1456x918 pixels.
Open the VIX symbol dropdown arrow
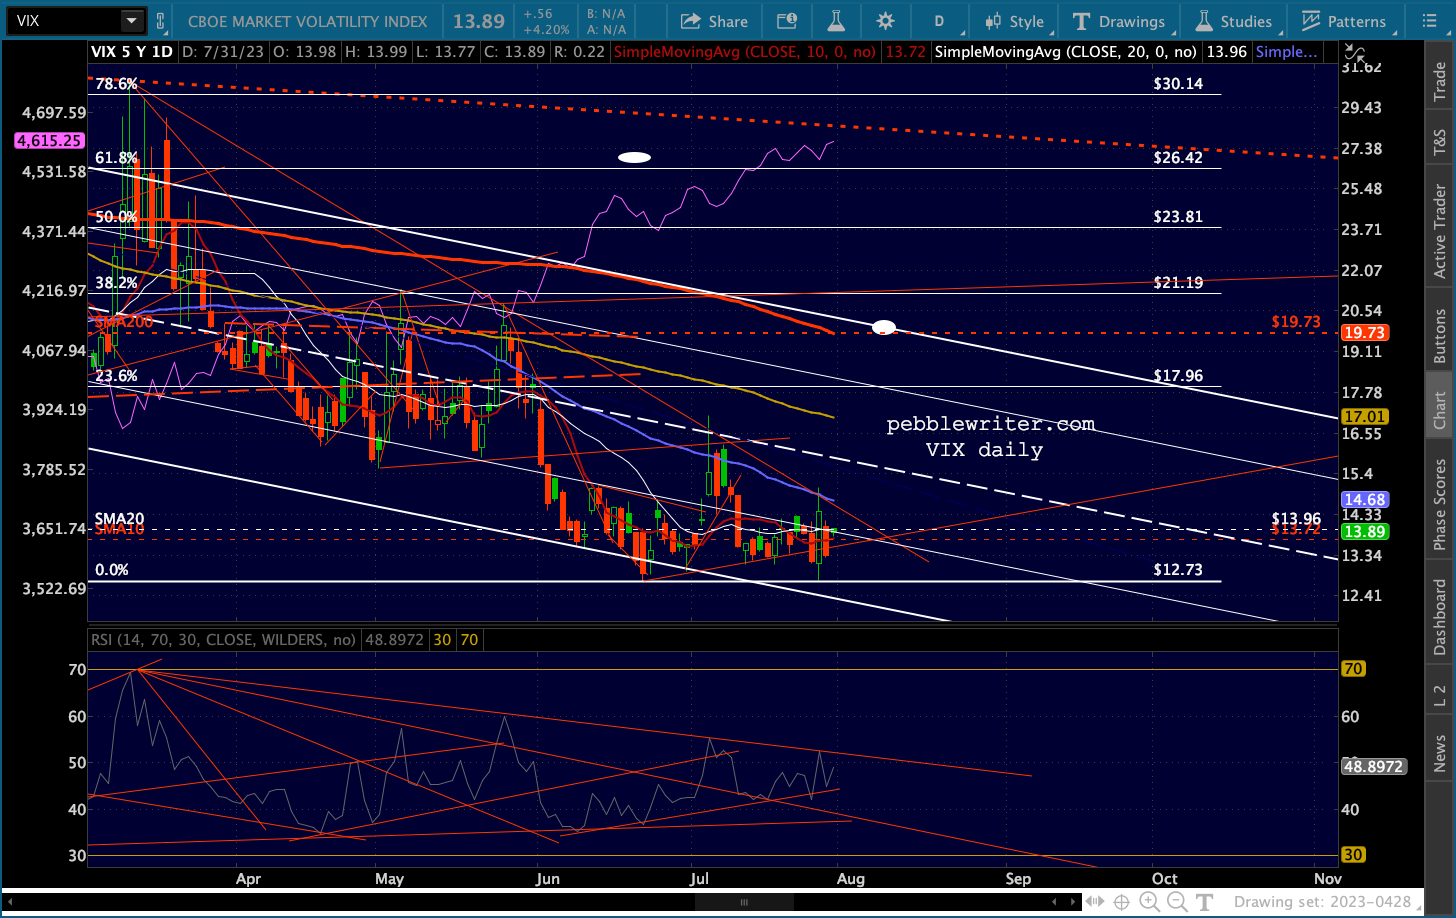(x=131, y=21)
